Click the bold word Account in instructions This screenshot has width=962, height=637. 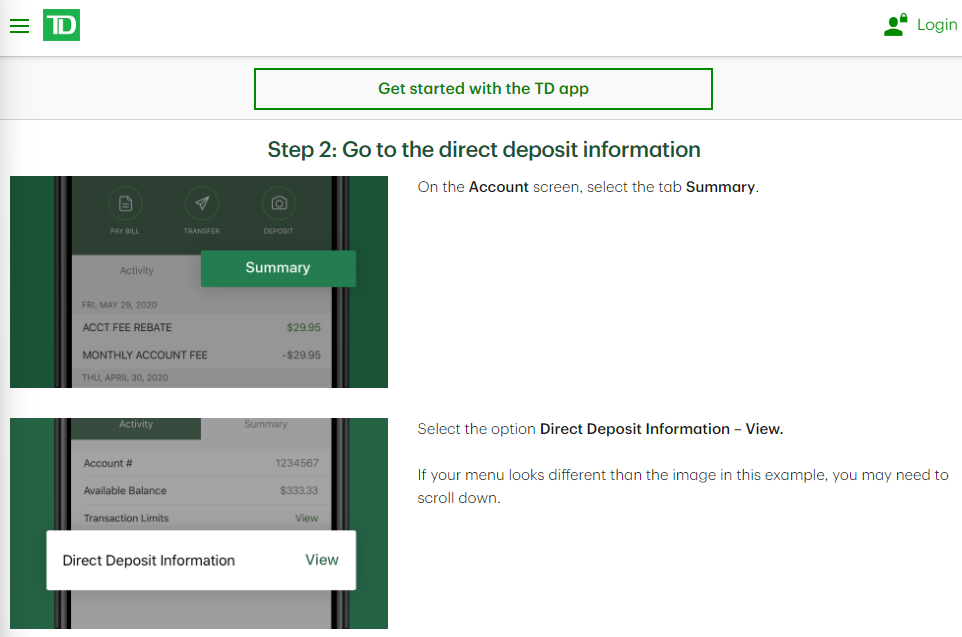pos(498,187)
